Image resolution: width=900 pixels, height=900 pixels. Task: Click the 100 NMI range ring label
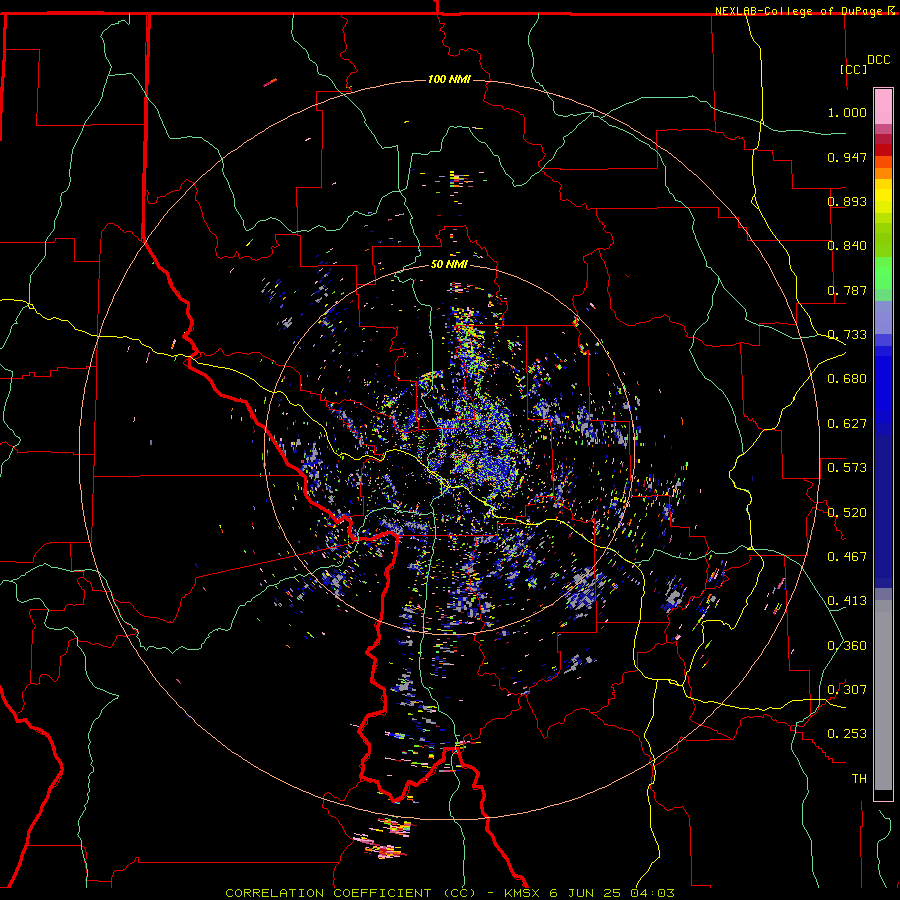449,79
